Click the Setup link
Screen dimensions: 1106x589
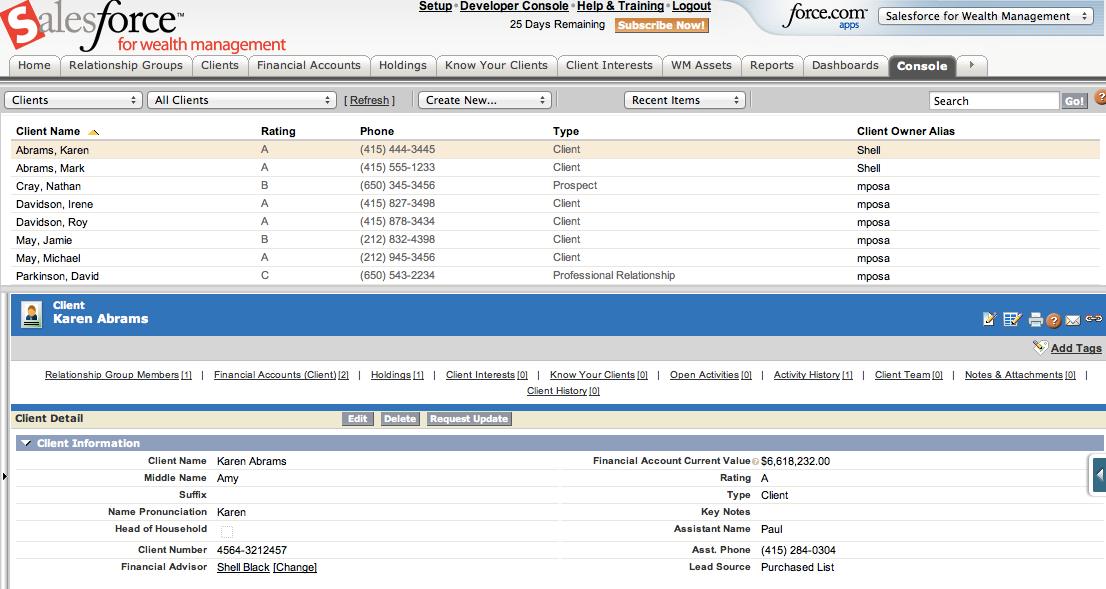tap(435, 6)
